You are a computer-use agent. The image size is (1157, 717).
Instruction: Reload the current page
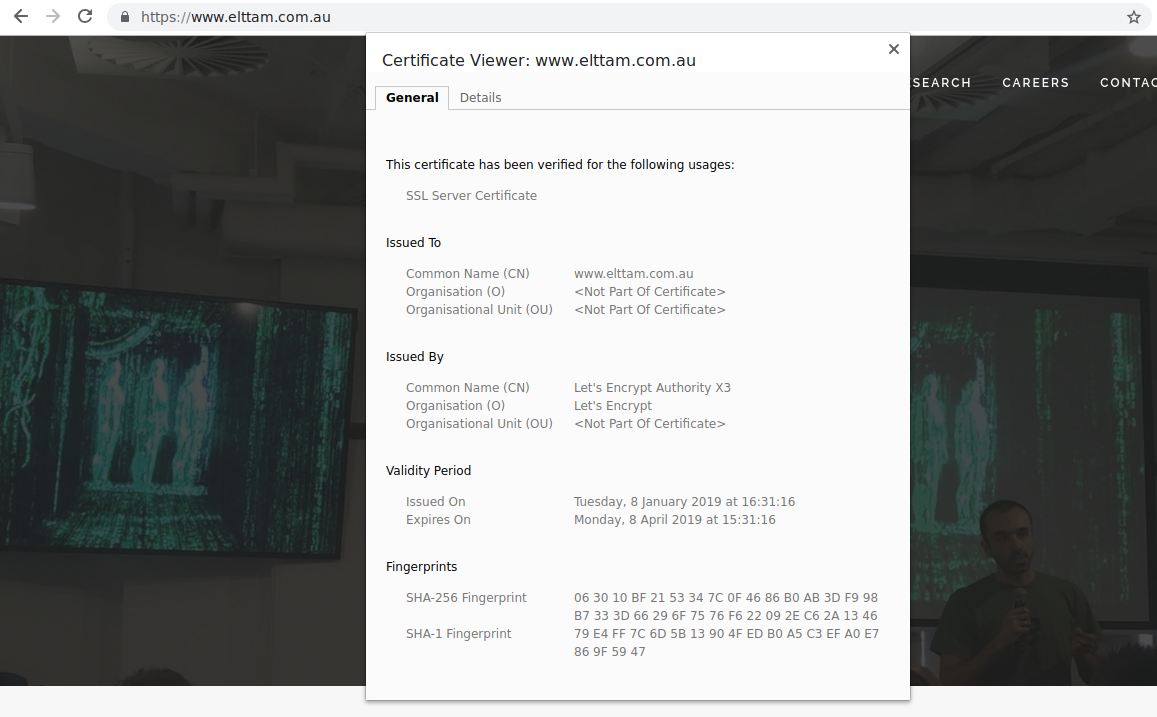point(86,17)
